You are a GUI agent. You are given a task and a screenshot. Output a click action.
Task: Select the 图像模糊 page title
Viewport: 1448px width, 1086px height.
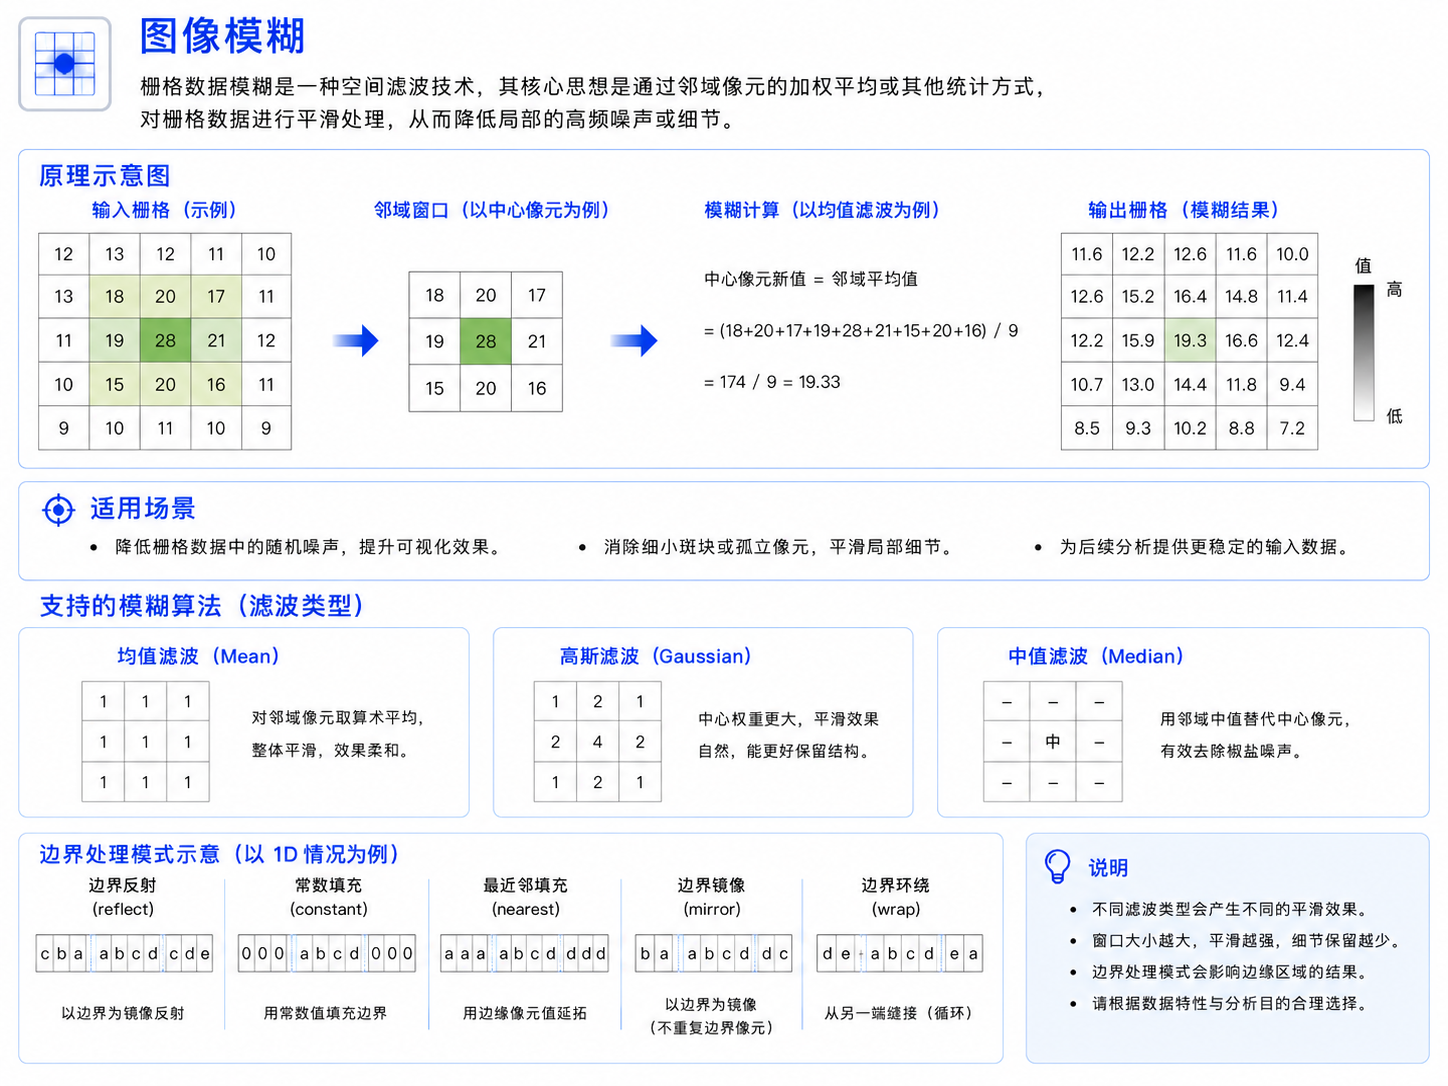(x=222, y=36)
